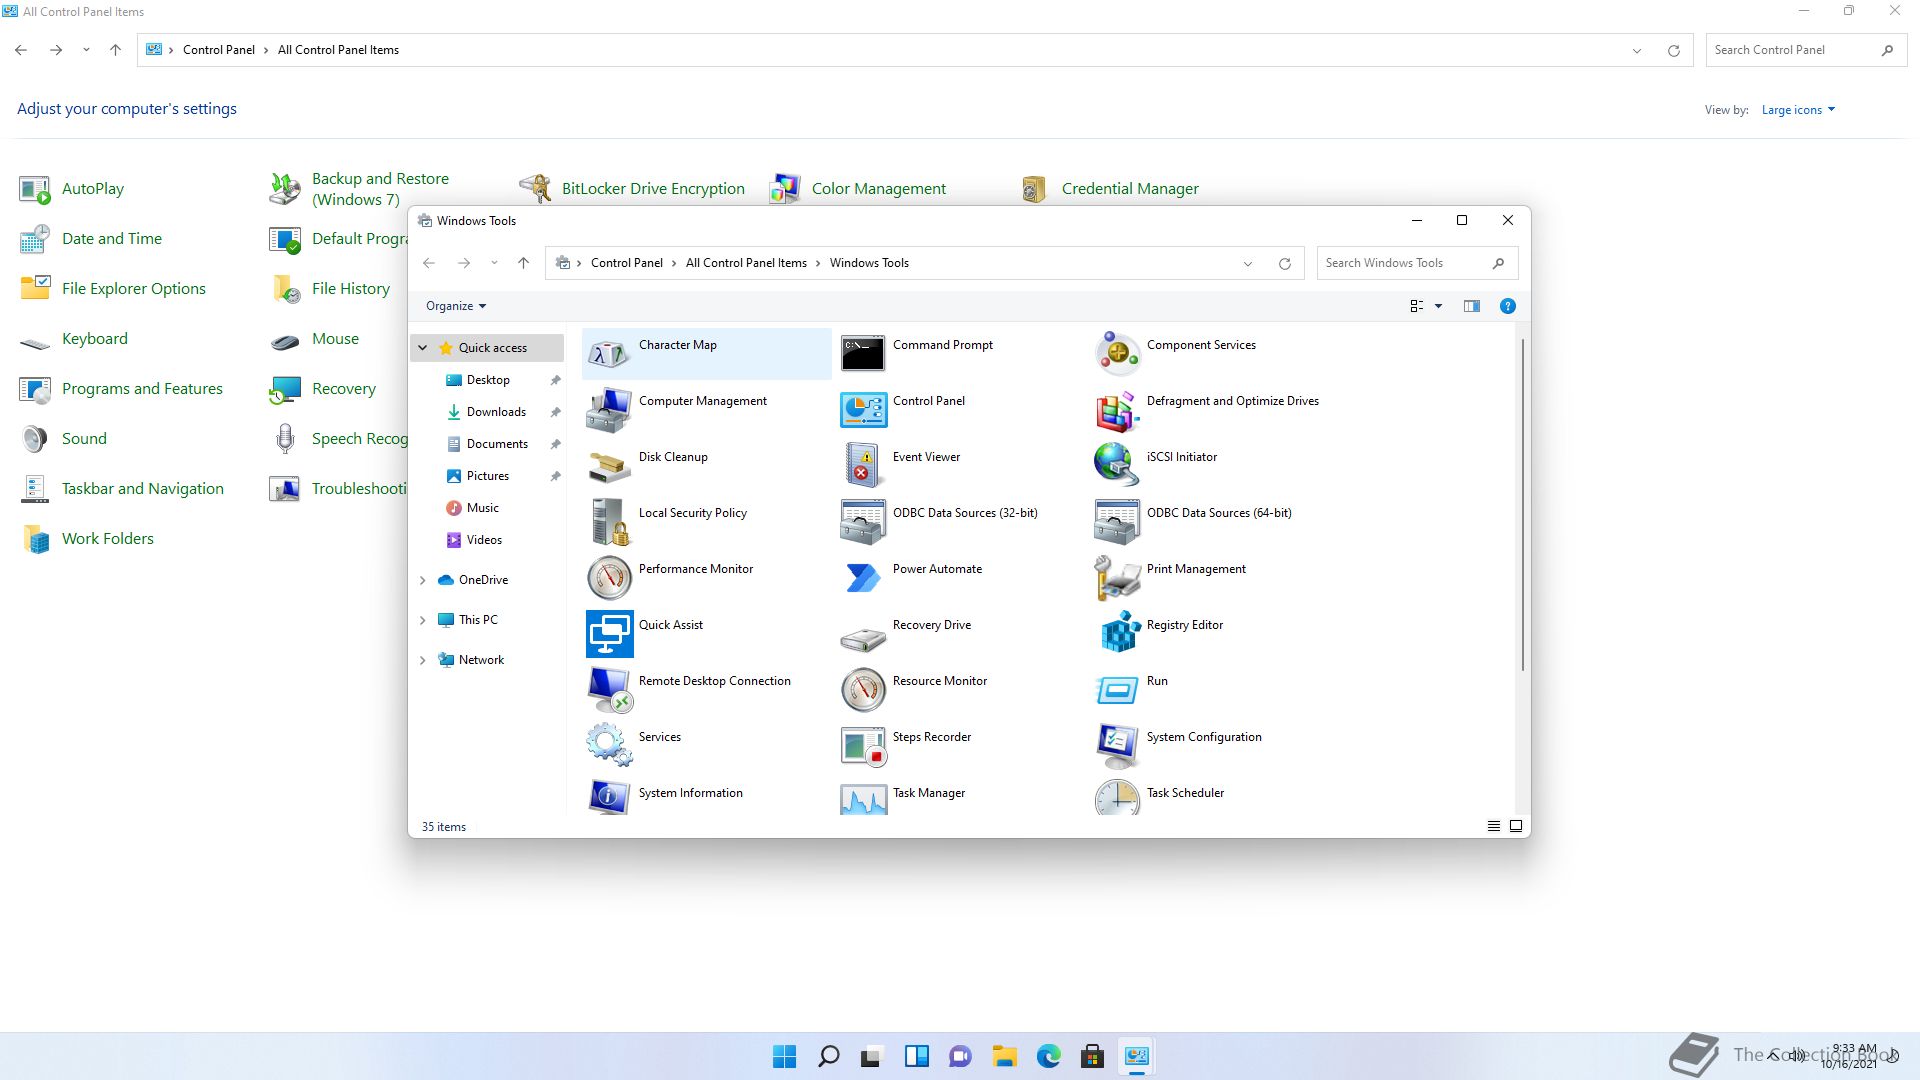This screenshot has height=1080, width=1920.
Task: Open recent locations dropdown in Windows Tools
Action: pos(494,263)
